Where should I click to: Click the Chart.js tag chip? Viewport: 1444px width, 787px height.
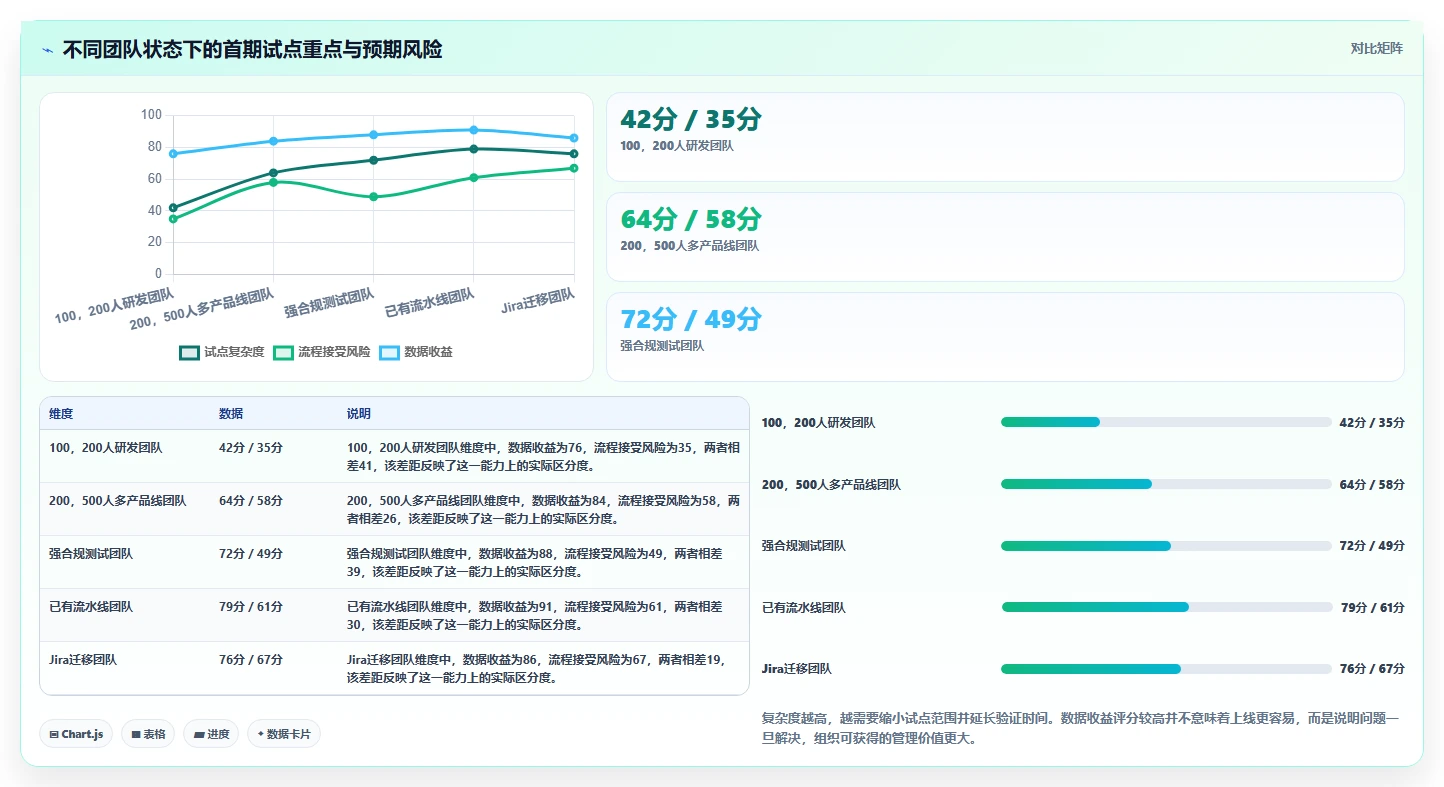point(77,734)
